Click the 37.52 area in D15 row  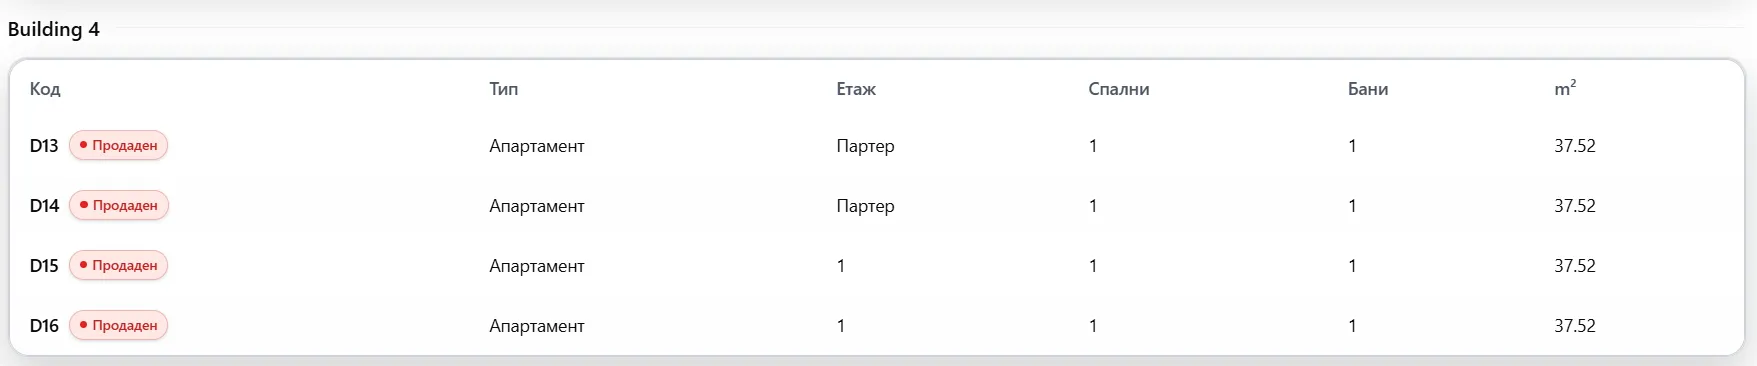(x=1574, y=266)
